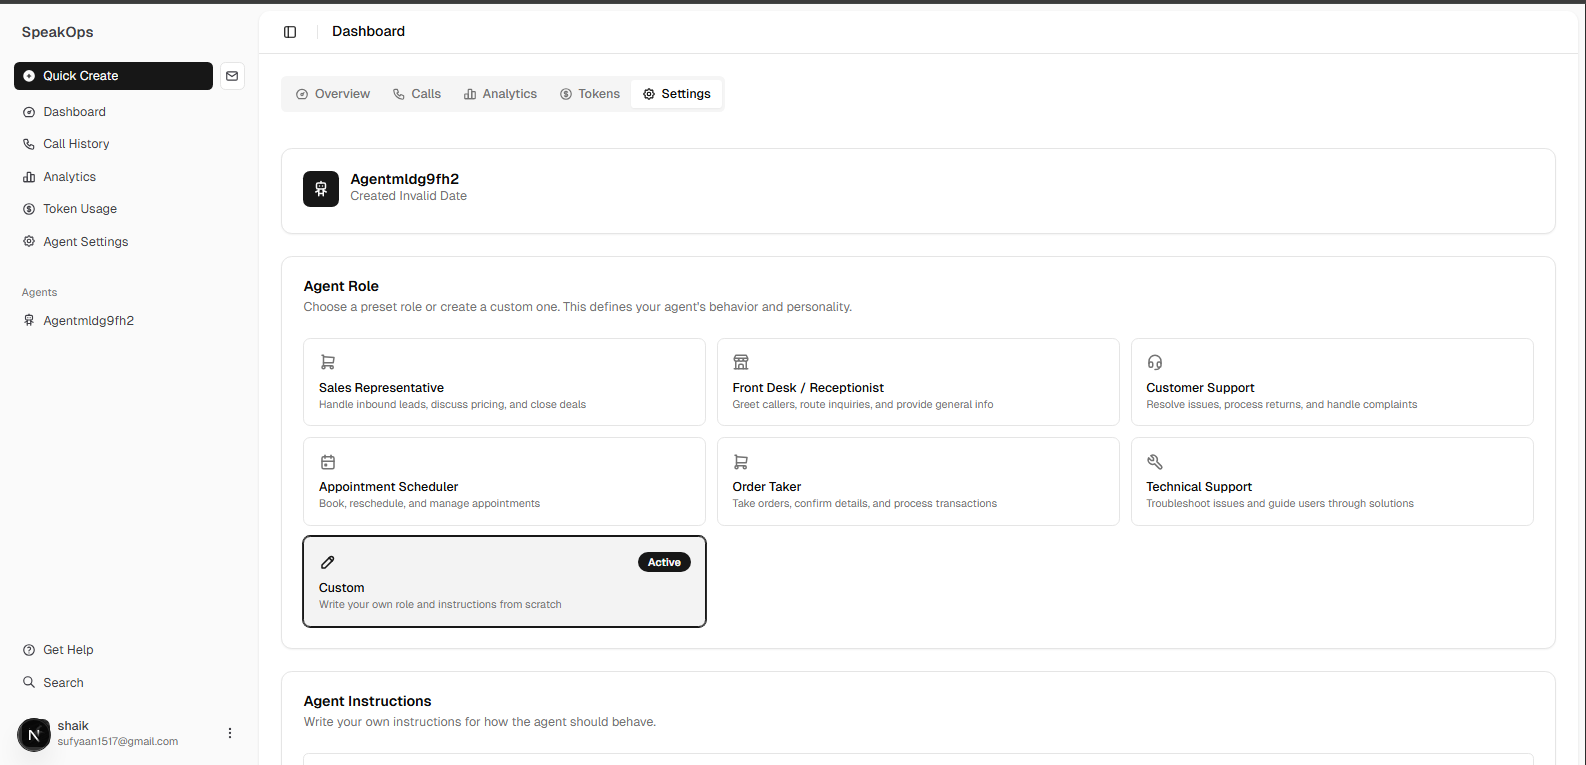Image resolution: width=1586 pixels, height=765 pixels.
Task: Click the sufyaan1517@gmail.com email text
Action: [x=118, y=742]
